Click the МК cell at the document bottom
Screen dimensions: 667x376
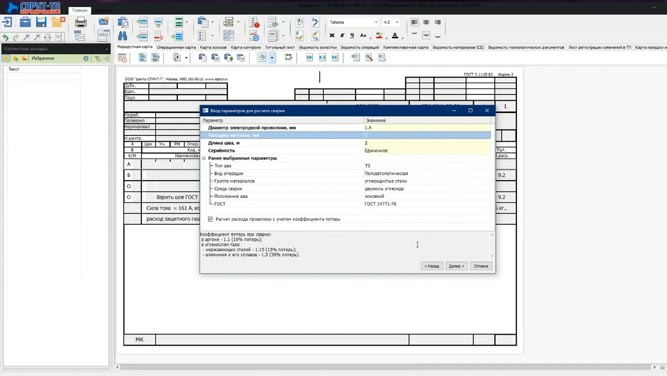tap(140, 339)
